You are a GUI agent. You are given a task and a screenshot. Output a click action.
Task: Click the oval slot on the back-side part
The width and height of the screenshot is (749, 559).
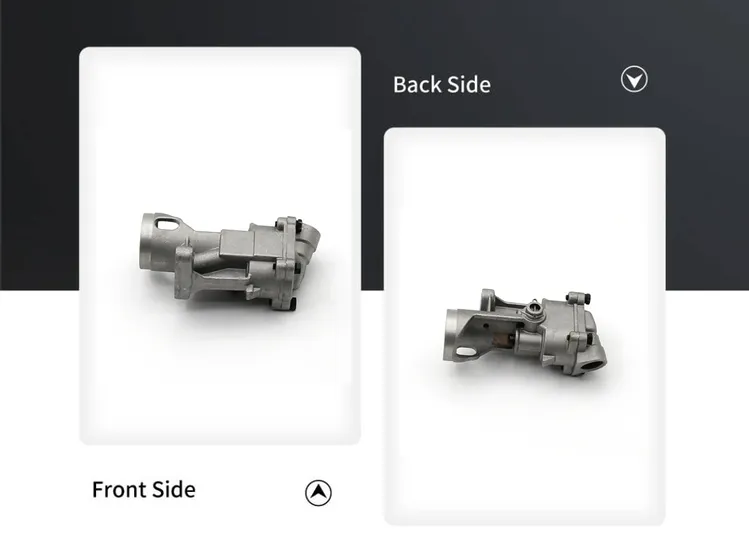pos(465,352)
